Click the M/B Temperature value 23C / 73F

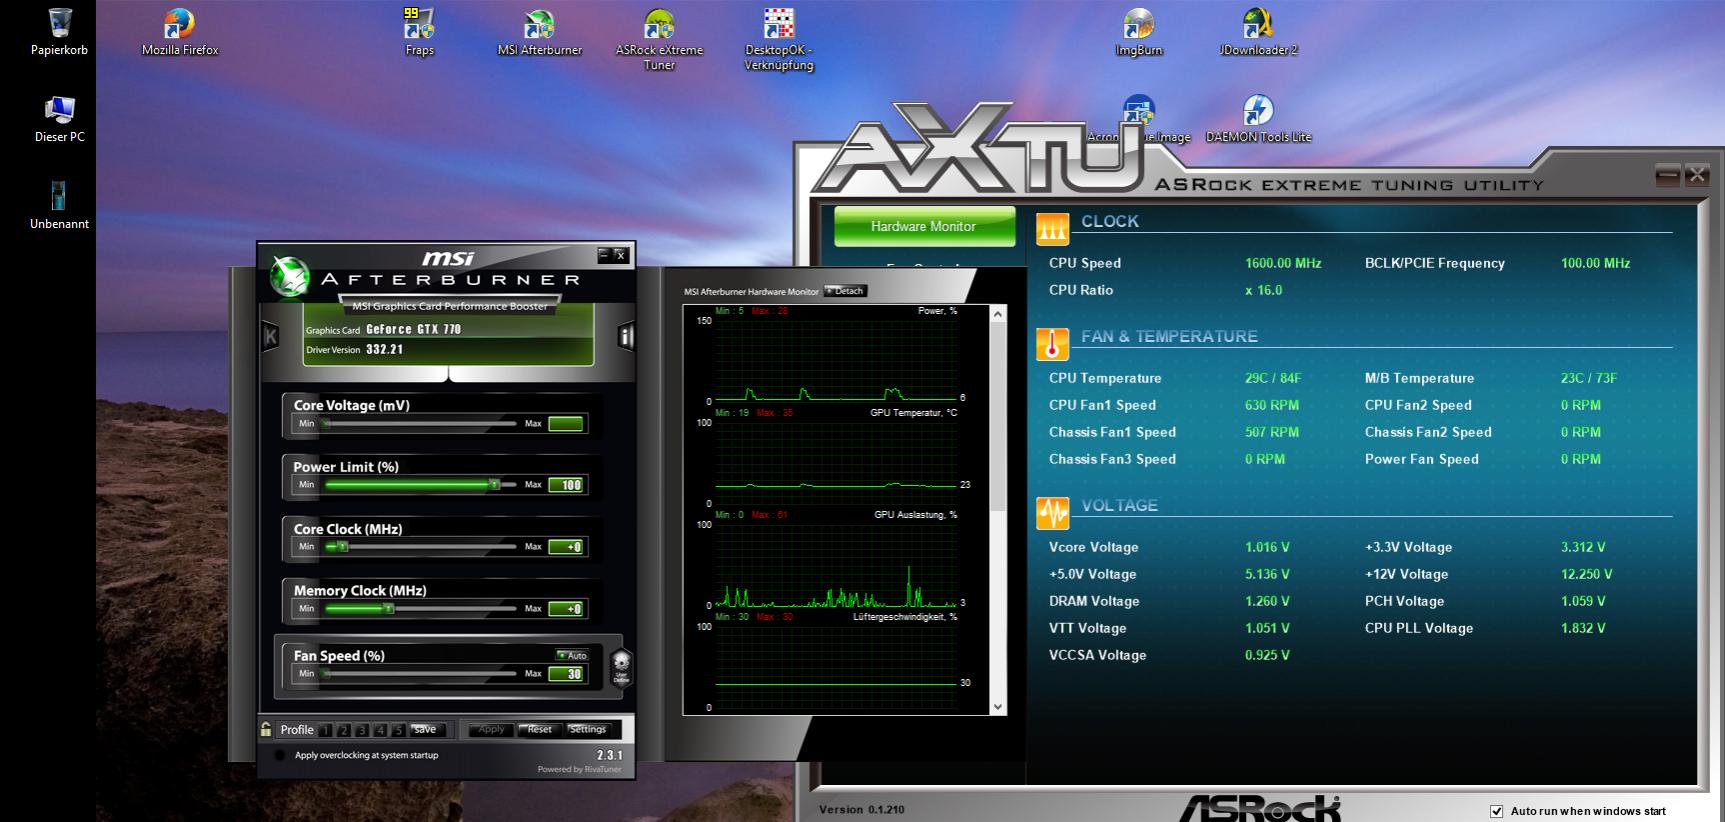click(1588, 378)
